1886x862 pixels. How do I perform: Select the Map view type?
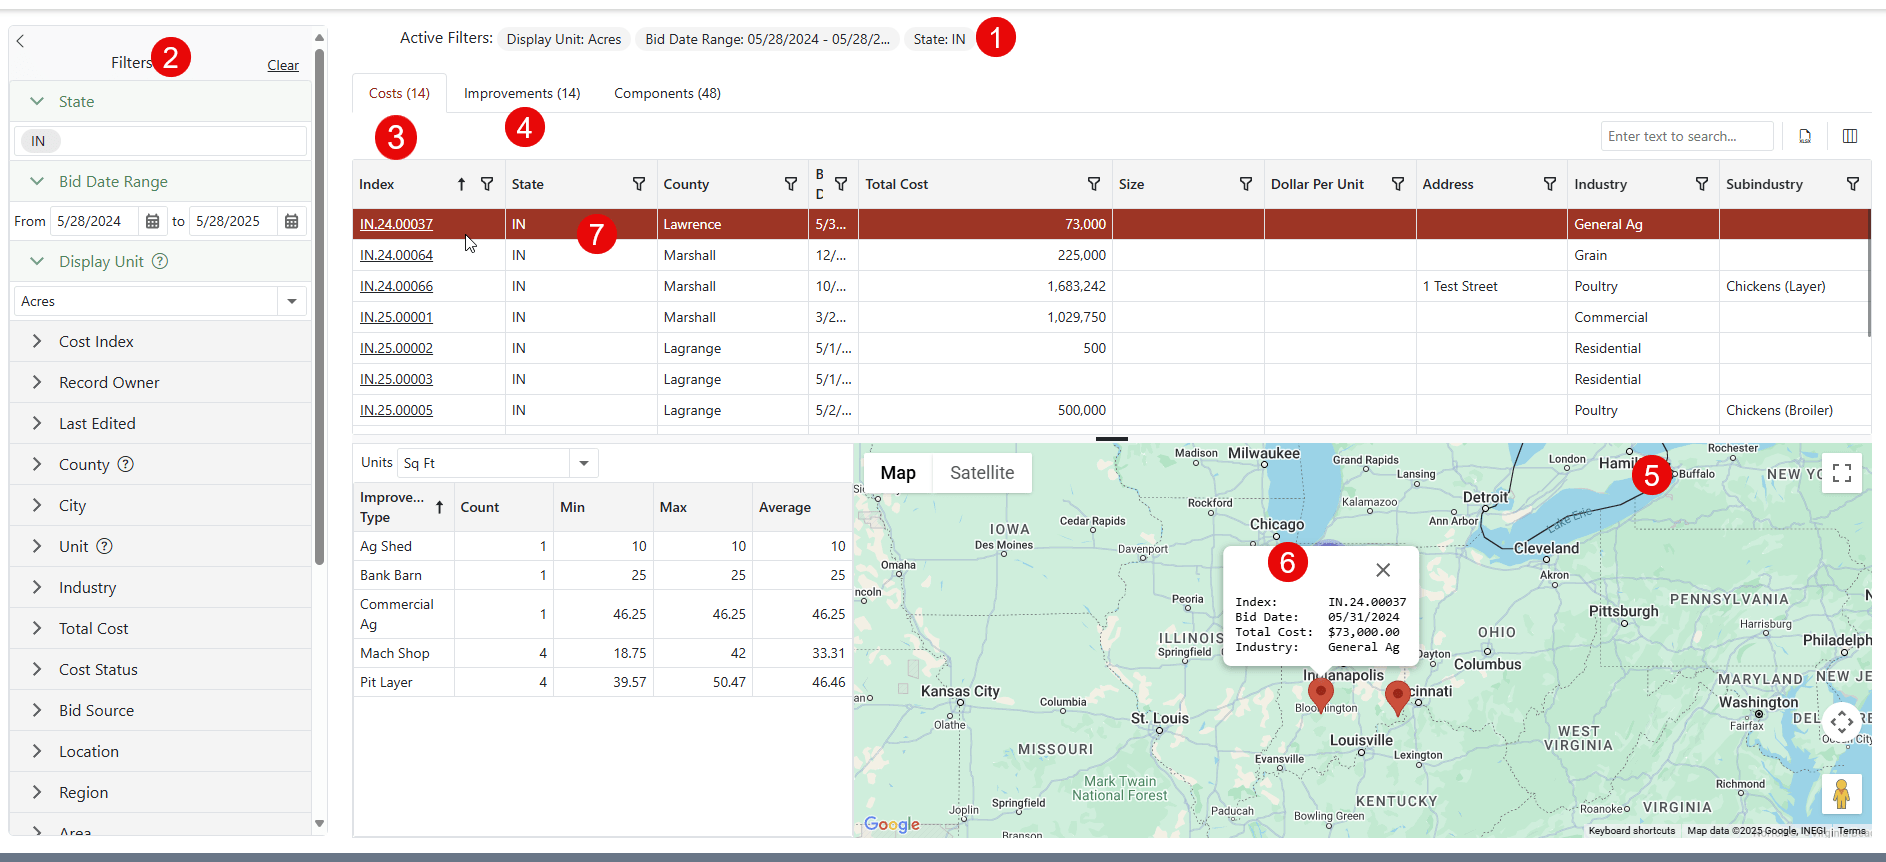[897, 473]
